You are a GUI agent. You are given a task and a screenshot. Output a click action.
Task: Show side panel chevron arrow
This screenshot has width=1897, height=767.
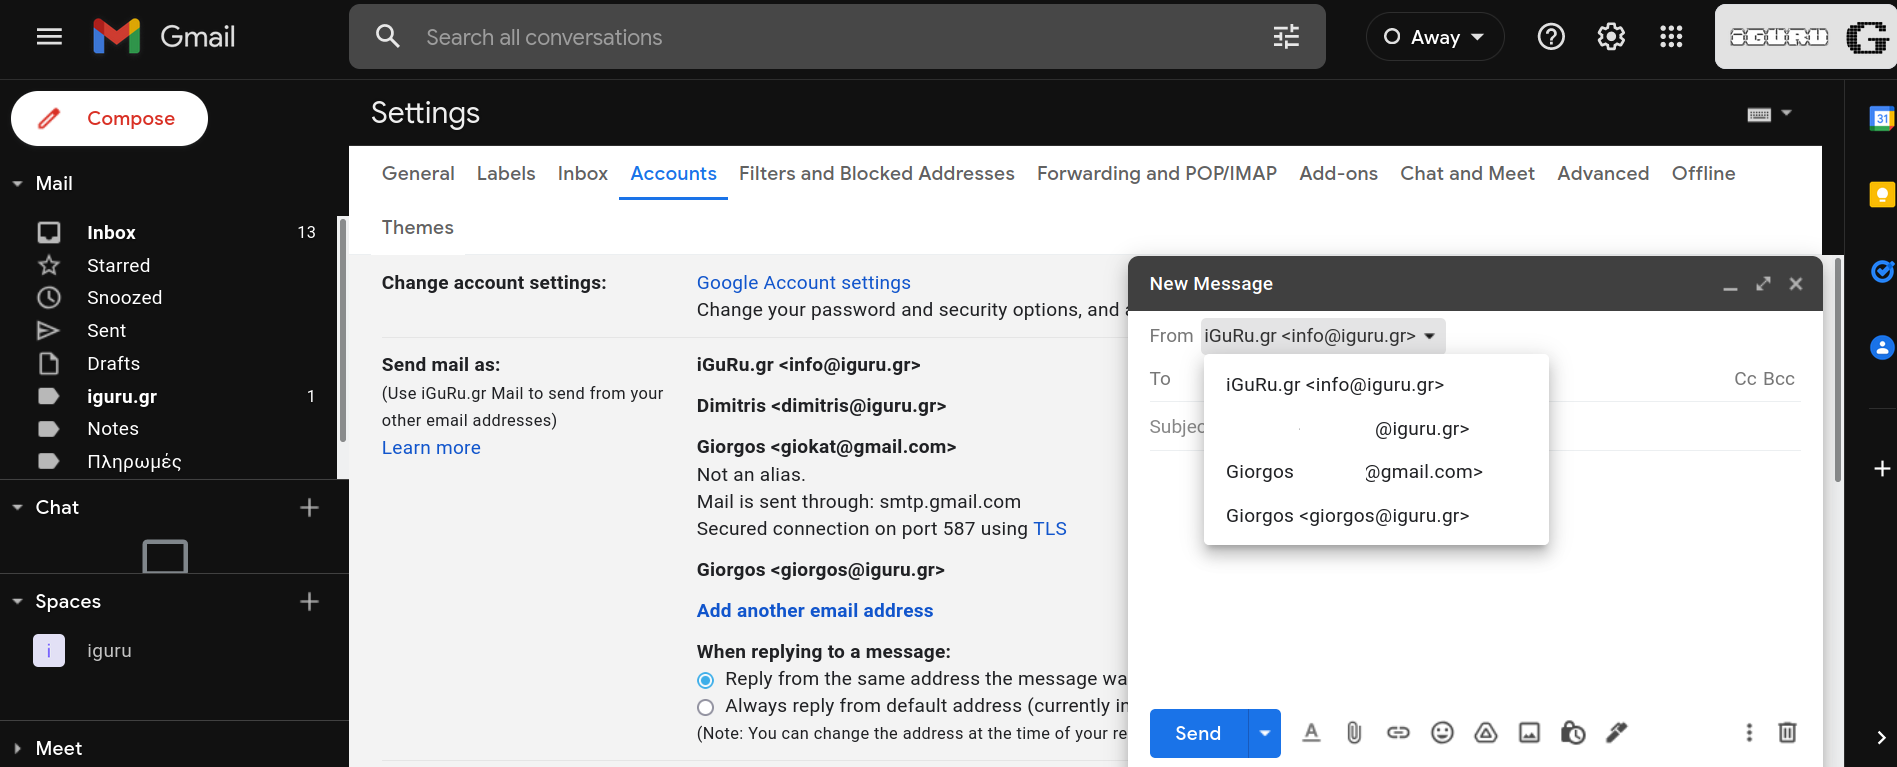(1881, 737)
